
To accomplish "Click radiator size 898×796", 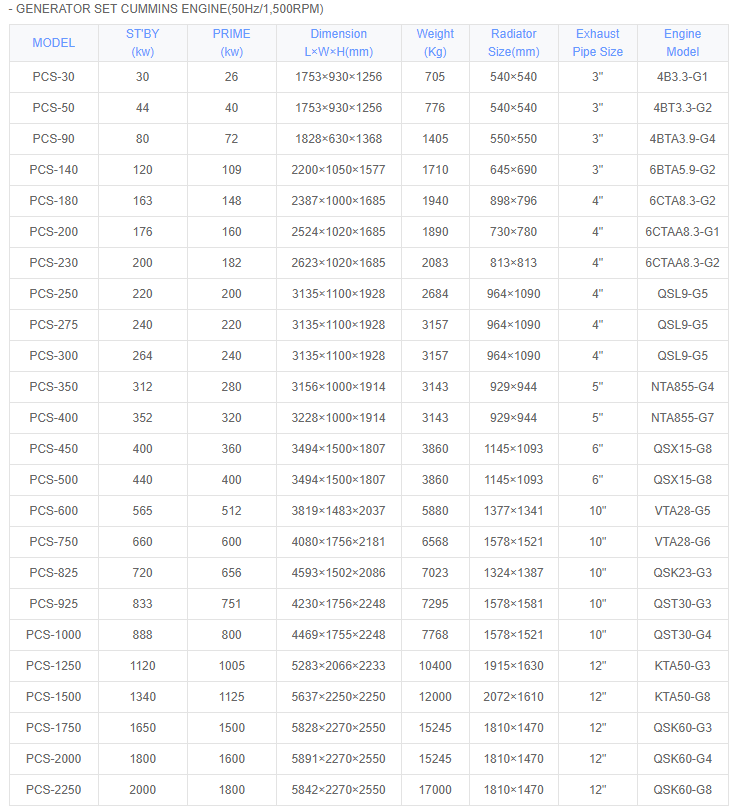I will point(514,201).
